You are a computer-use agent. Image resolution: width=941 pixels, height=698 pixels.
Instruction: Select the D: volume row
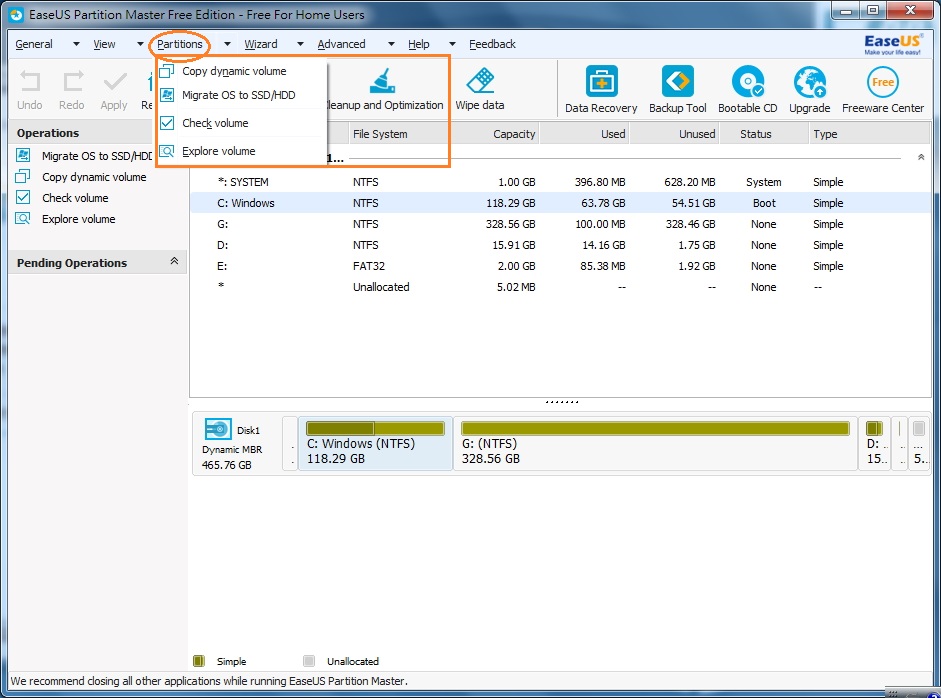point(561,245)
